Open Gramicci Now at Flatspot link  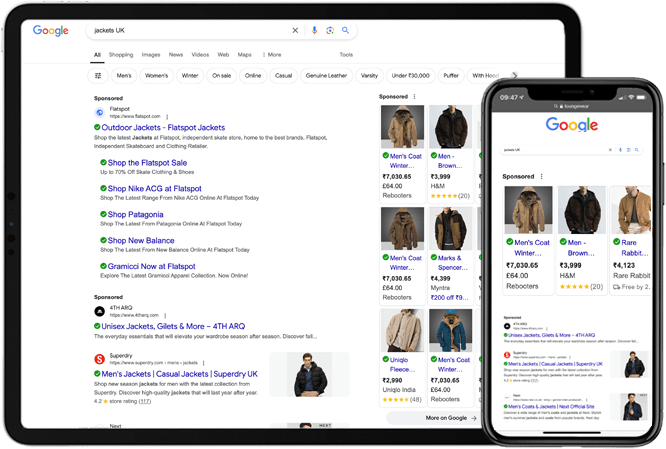click(151, 266)
